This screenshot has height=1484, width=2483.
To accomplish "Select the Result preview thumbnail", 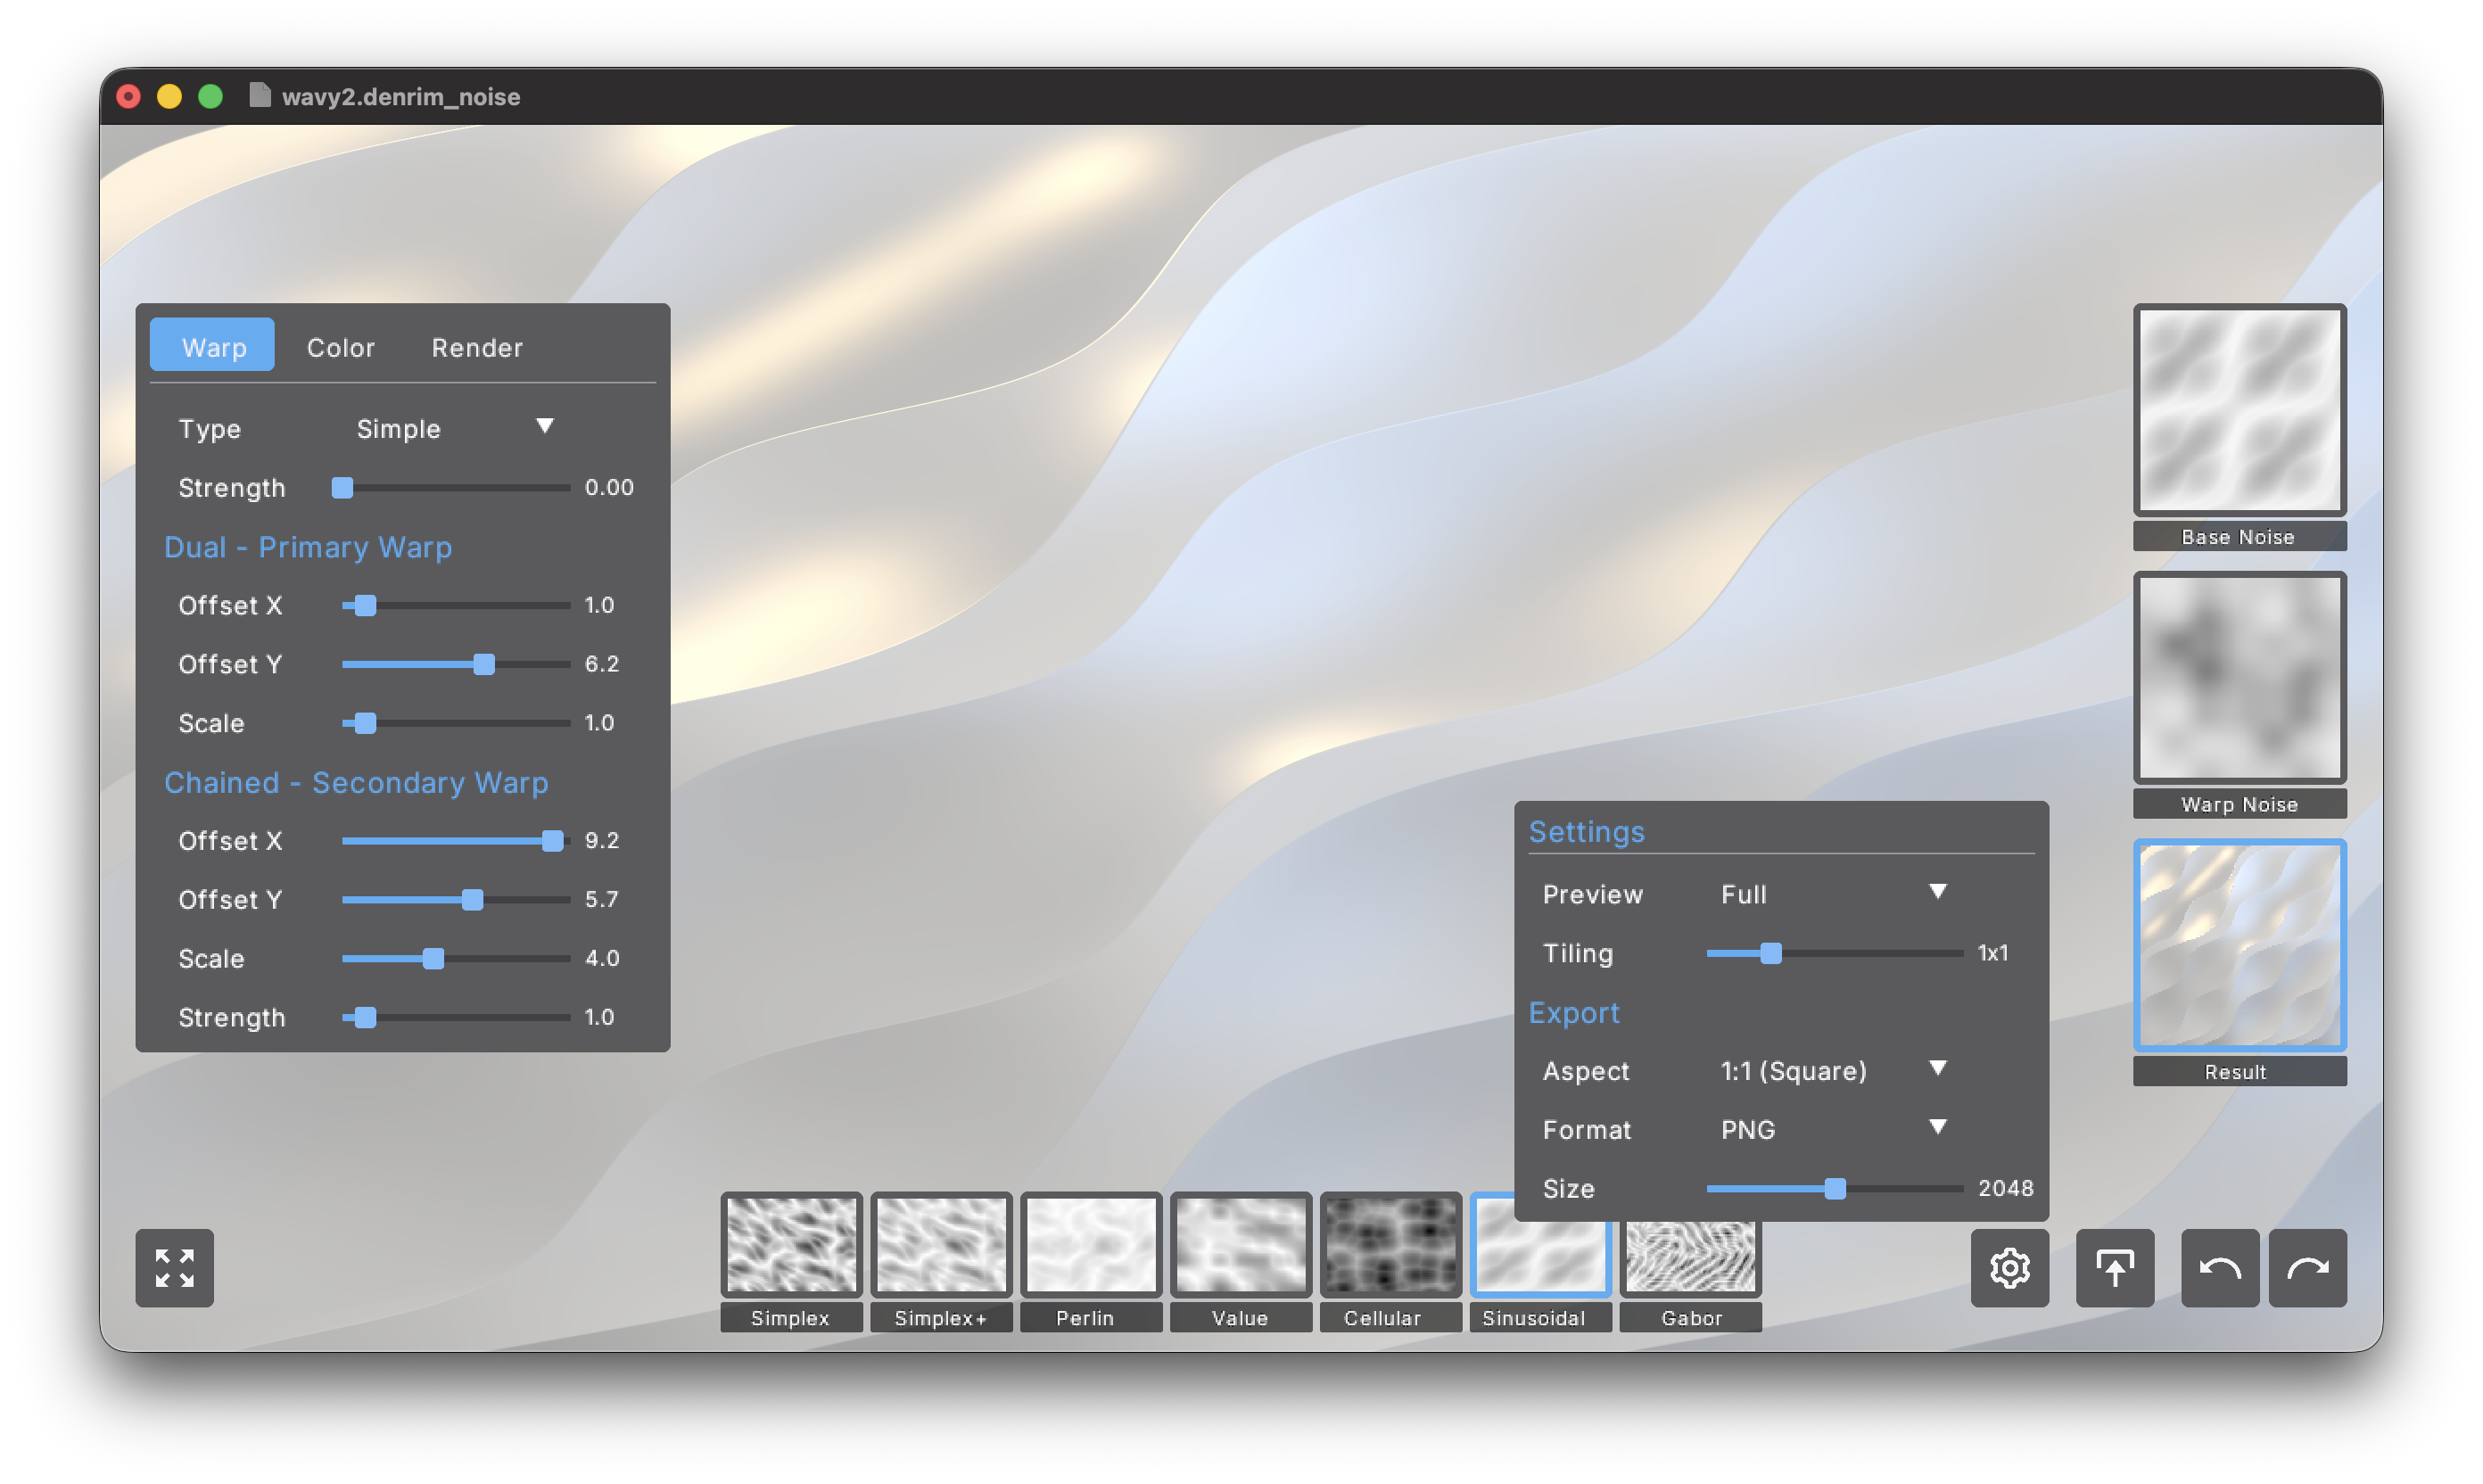I will [x=2239, y=945].
